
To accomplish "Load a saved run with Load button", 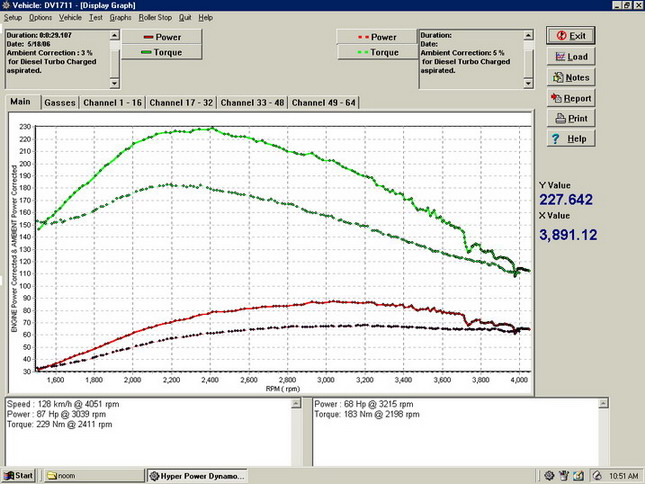I will (570, 57).
